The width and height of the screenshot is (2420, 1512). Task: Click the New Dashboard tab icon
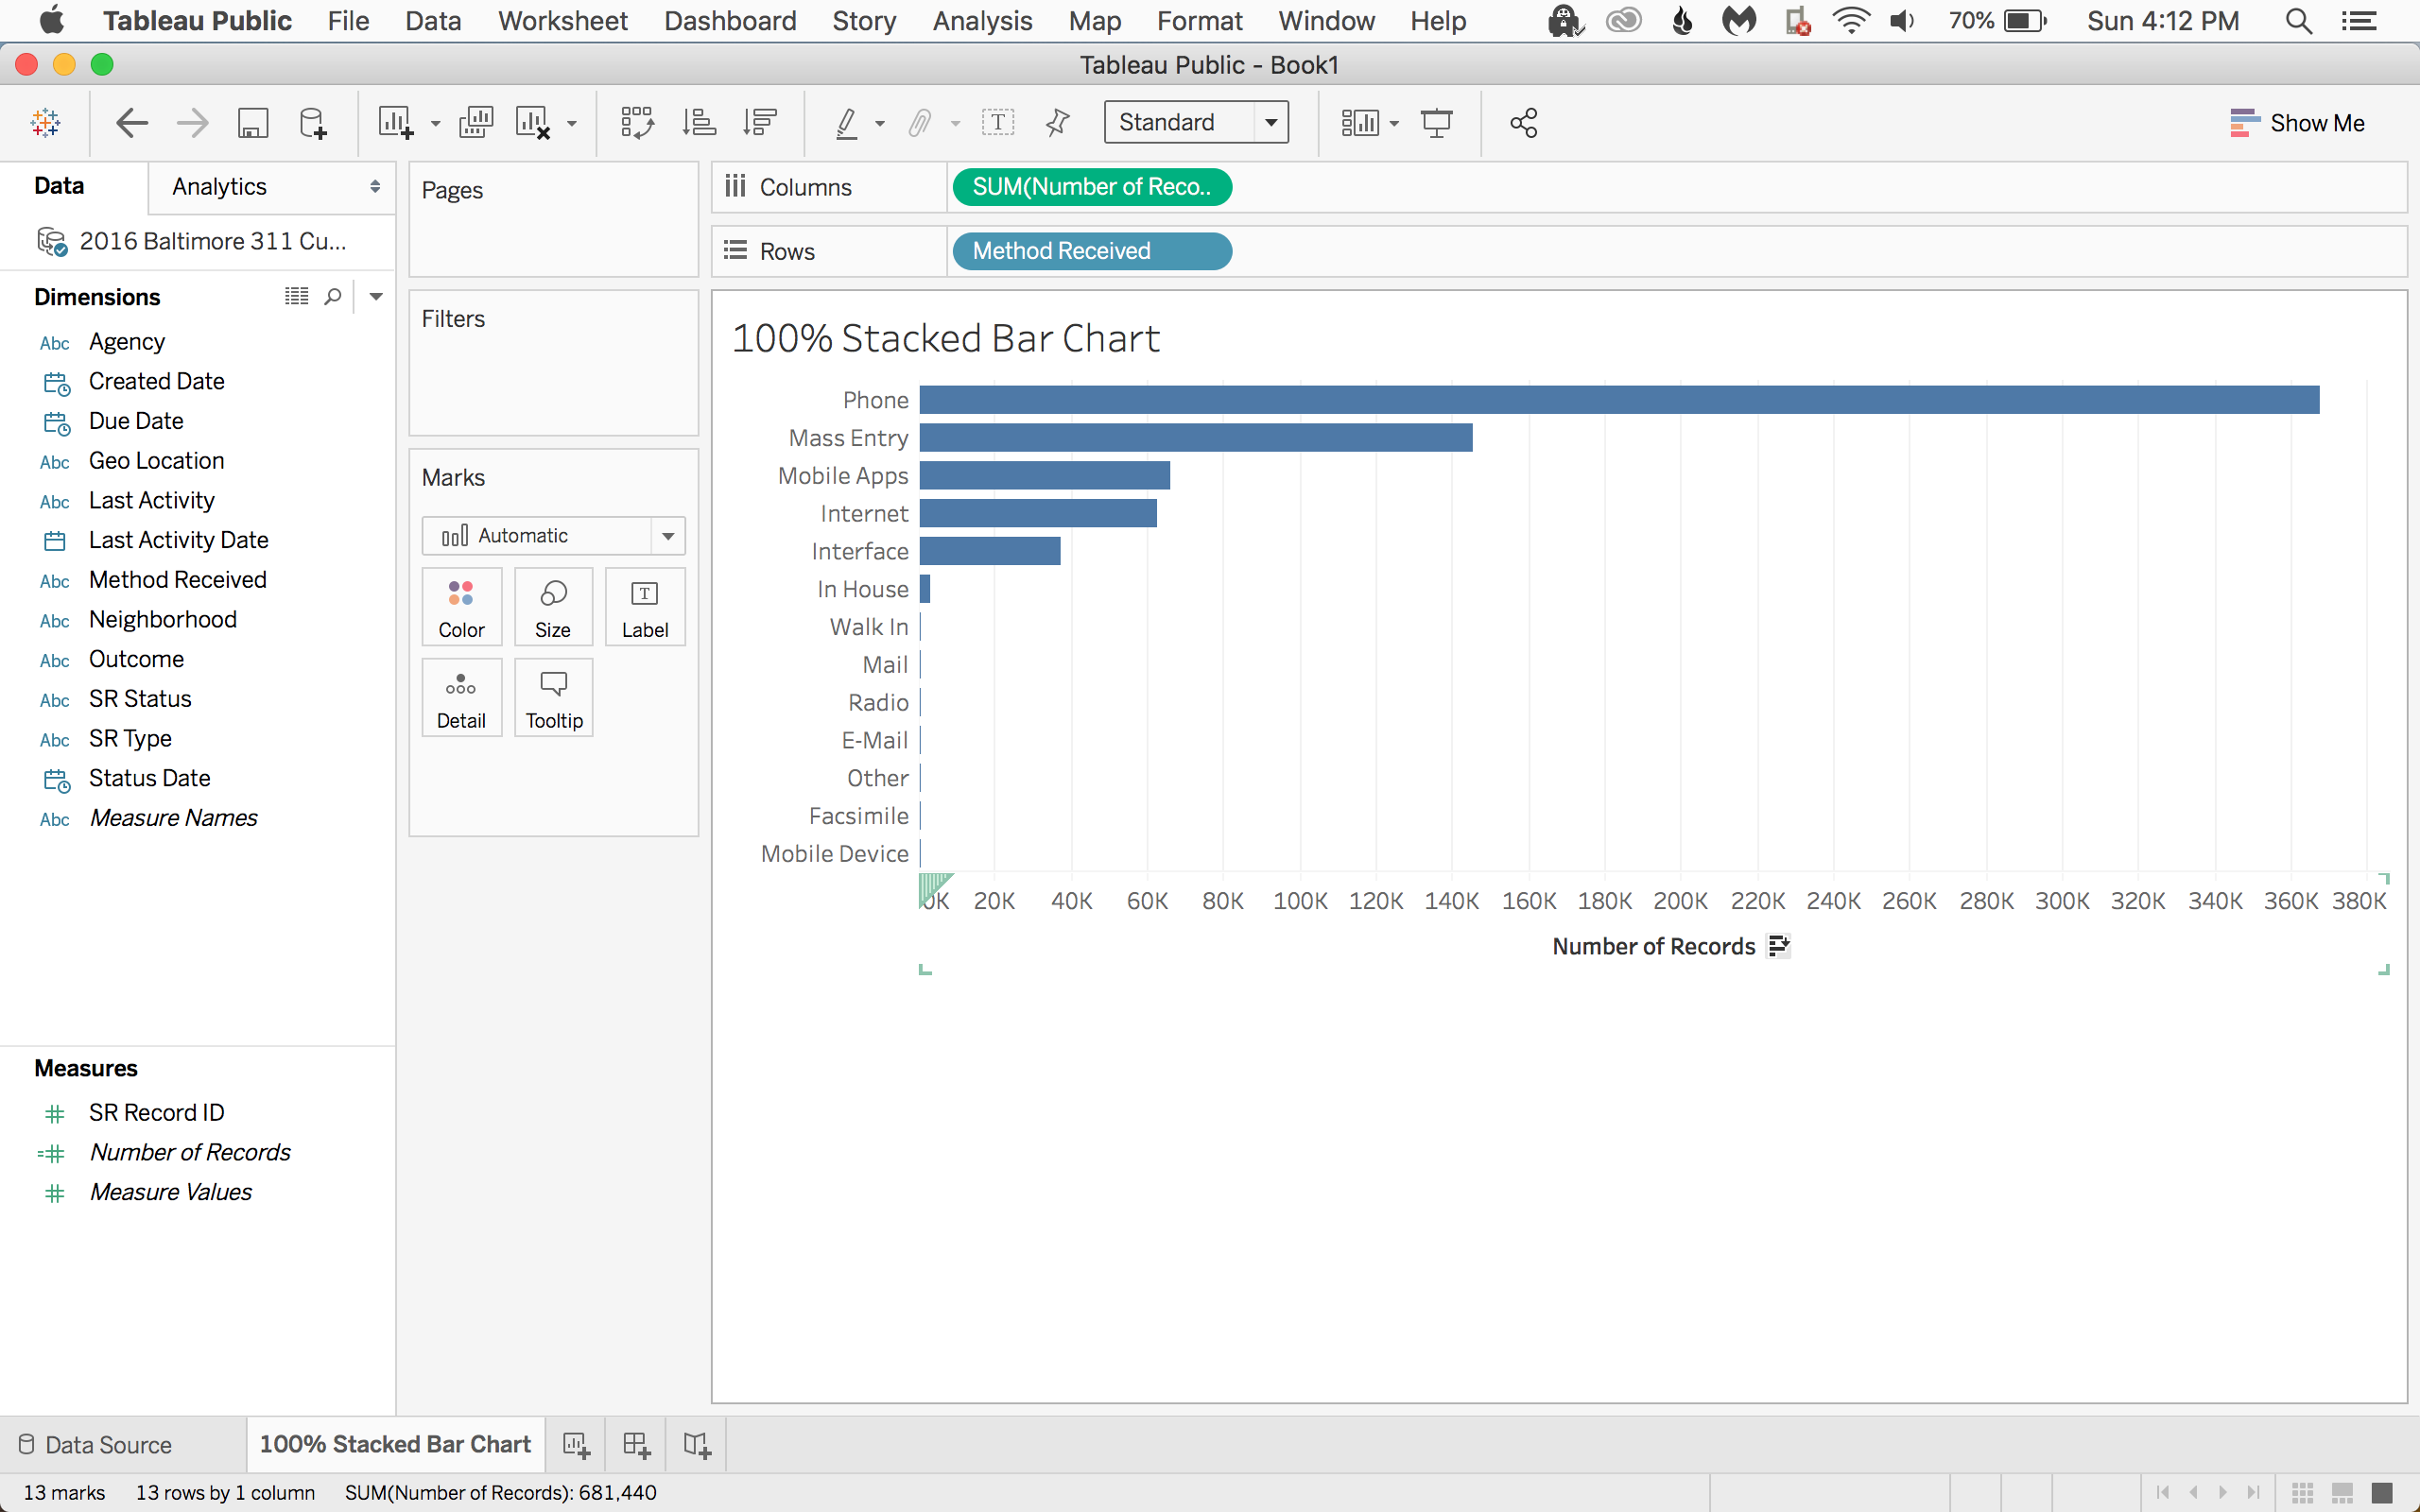pos(637,1444)
